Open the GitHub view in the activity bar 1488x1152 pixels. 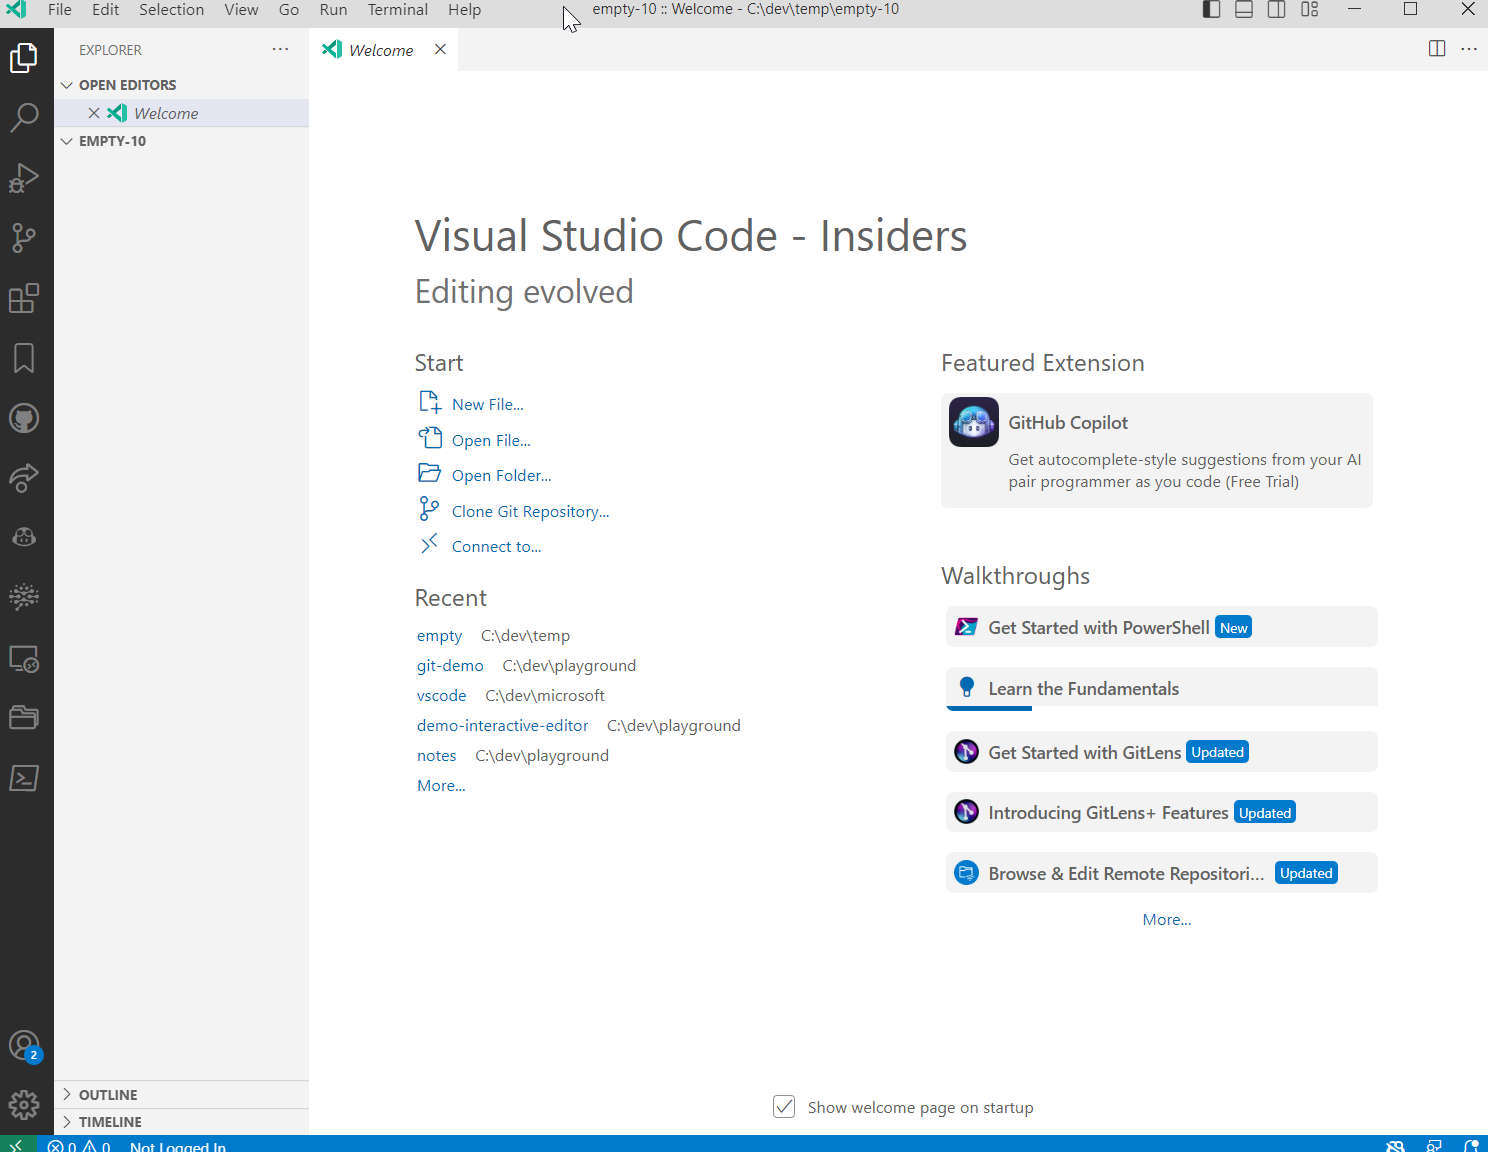(24, 418)
